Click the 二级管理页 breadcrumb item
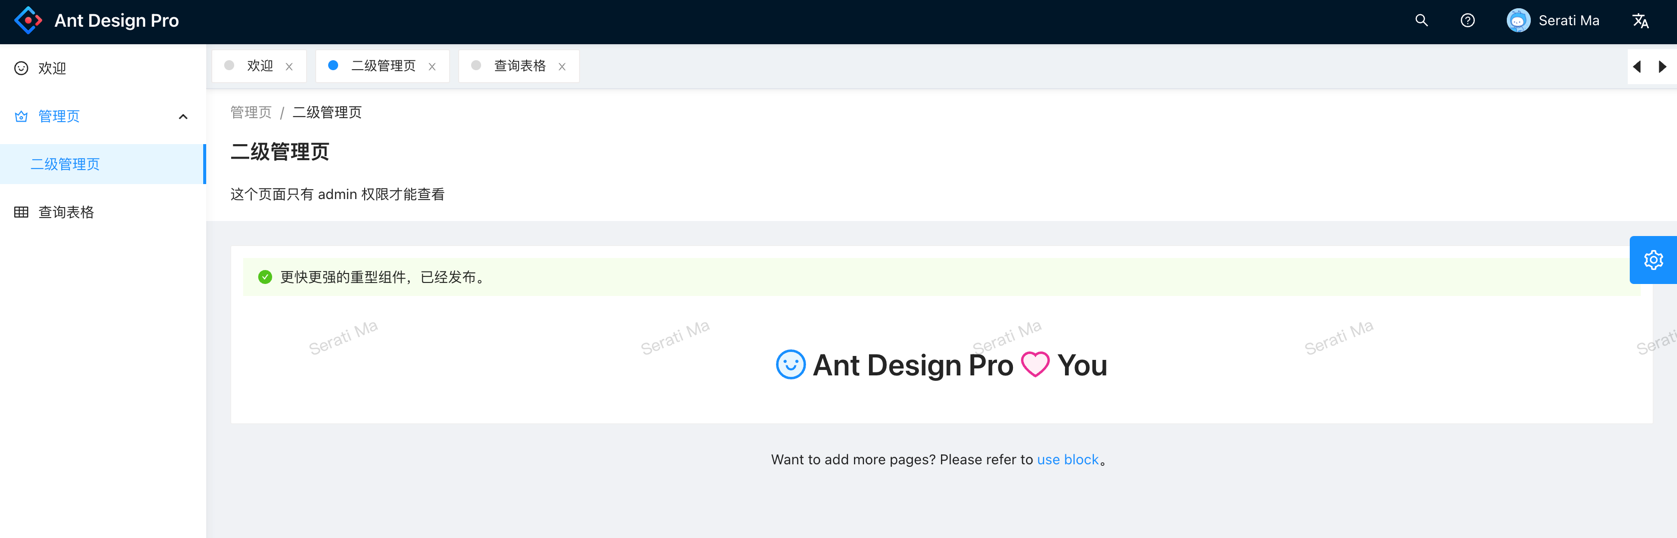Viewport: 1677px width, 538px height. click(x=327, y=112)
